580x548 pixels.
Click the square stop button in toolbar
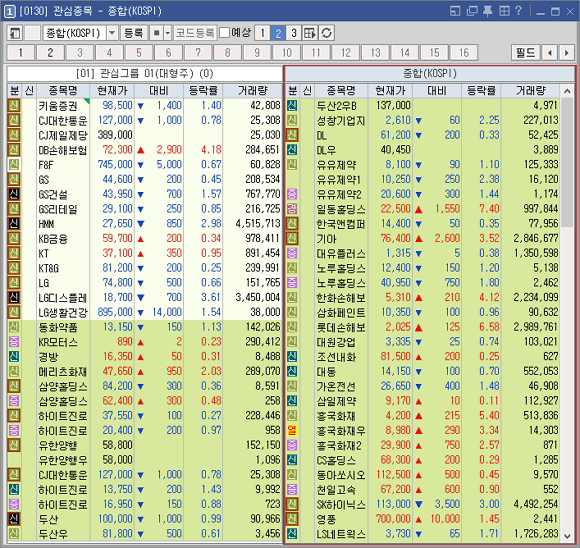pyautogui.click(x=156, y=33)
